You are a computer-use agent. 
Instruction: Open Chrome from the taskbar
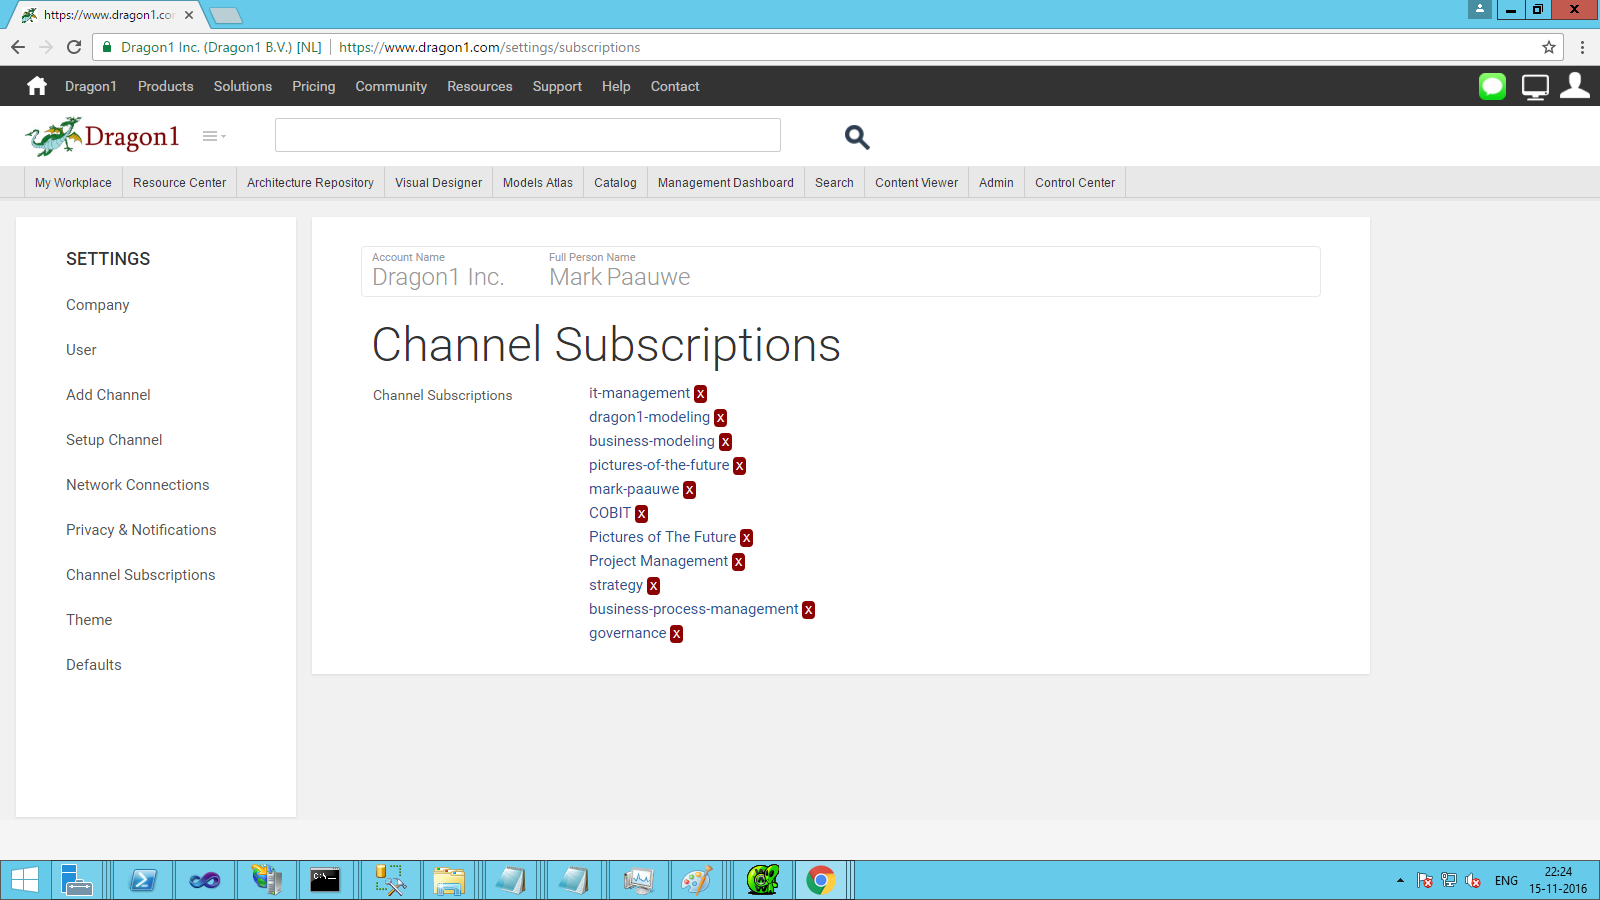pyautogui.click(x=821, y=880)
